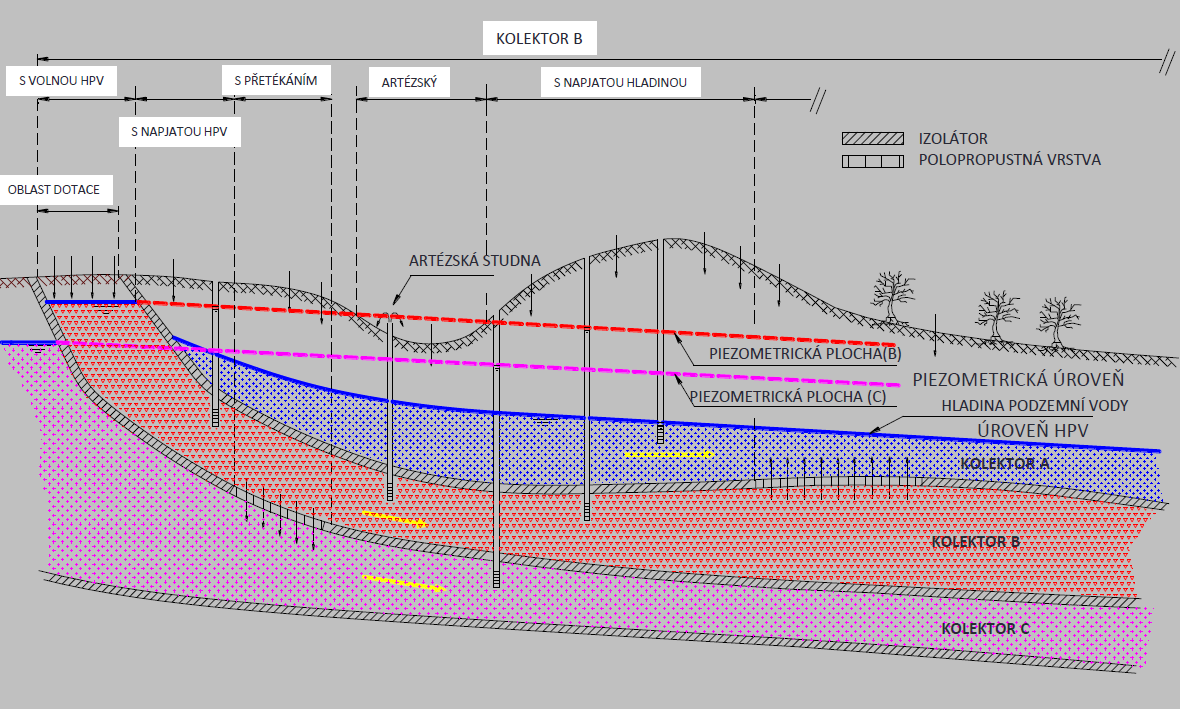Viewport: 1180px width, 709px height.
Task: Select the S NAPJATOU HPV label box
Action: pyautogui.click(x=179, y=132)
